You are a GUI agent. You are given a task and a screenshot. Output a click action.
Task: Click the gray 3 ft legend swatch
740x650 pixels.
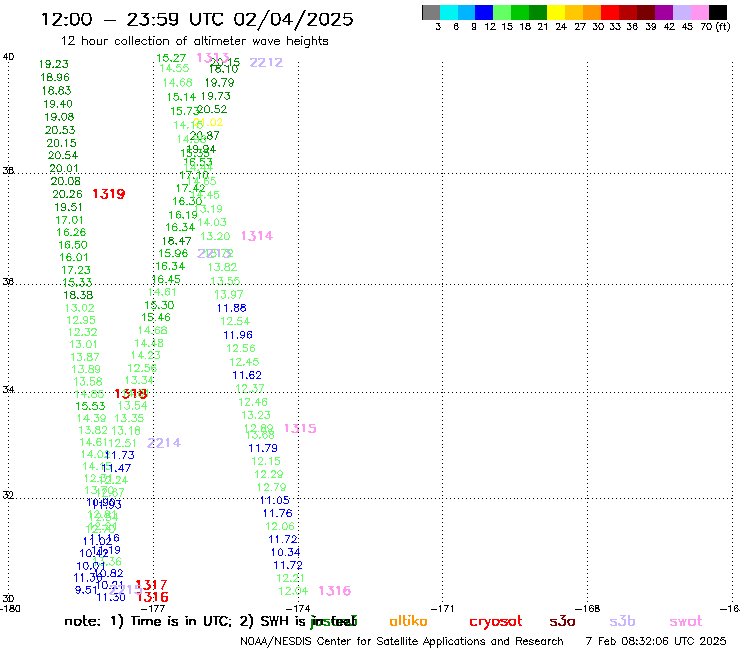click(x=431, y=12)
